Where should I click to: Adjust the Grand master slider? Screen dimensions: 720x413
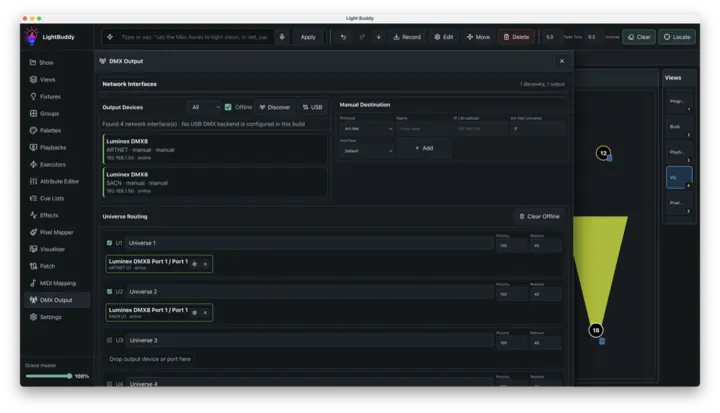pyautogui.click(x=49, y=376)
